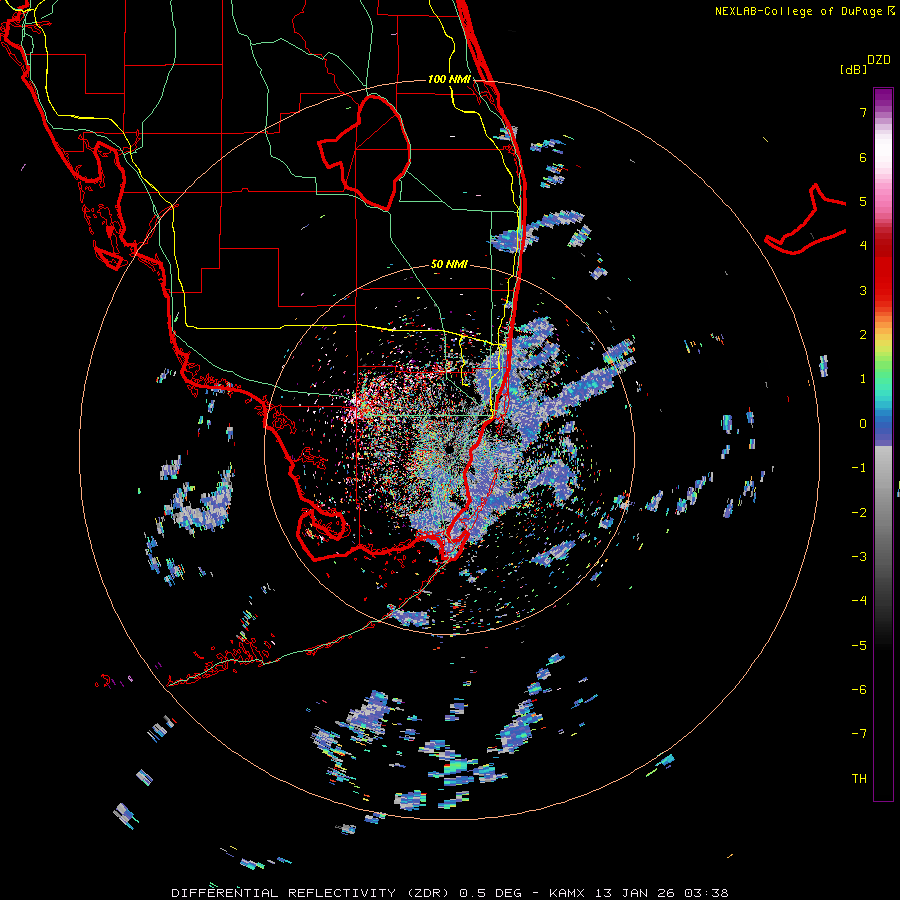The image size is (900, 900).
Task: Select the -1 dB tick label
Action: (x=859, y=468)
